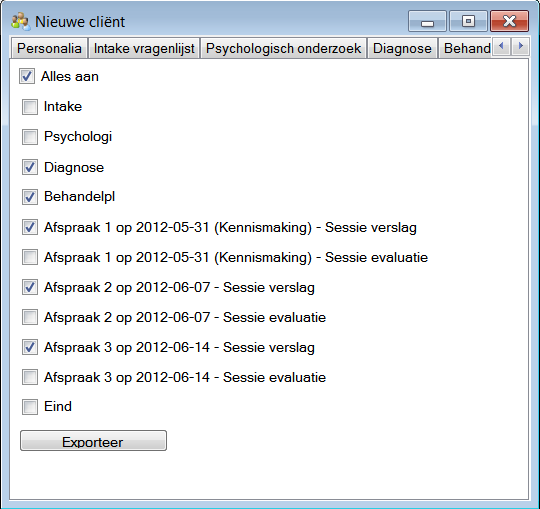Click the Exporteer button
This screenshot has width=540, height=509.
(x=93, y=440)
